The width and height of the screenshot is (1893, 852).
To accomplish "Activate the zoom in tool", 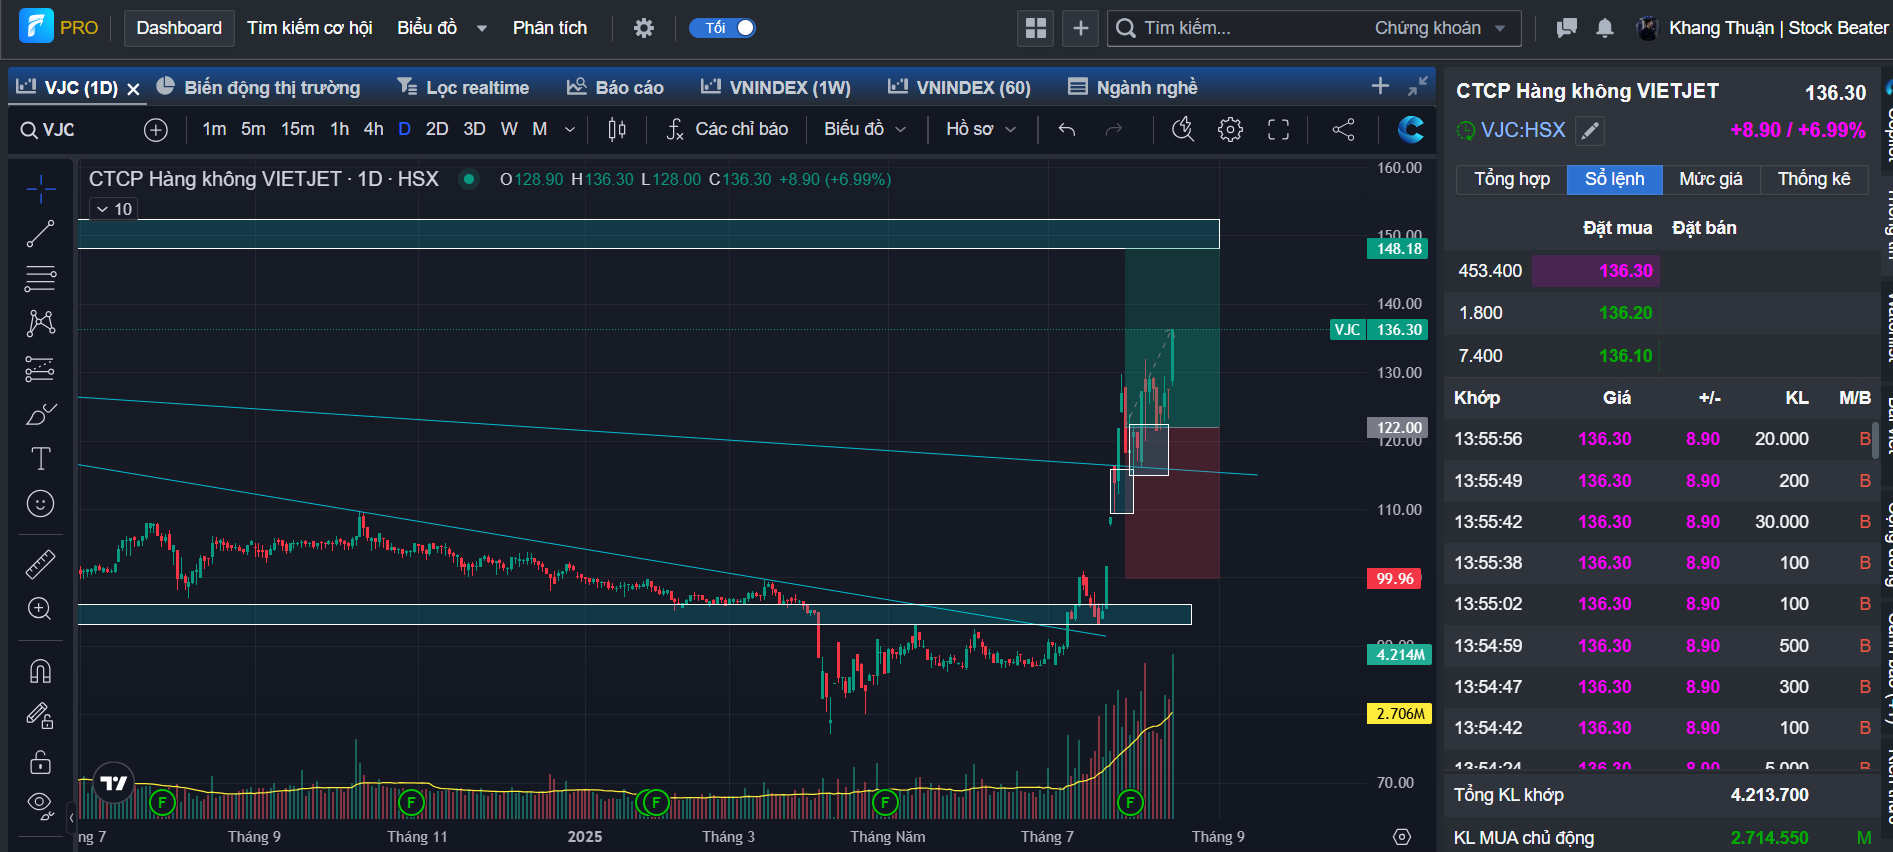I will coord(41,609).
